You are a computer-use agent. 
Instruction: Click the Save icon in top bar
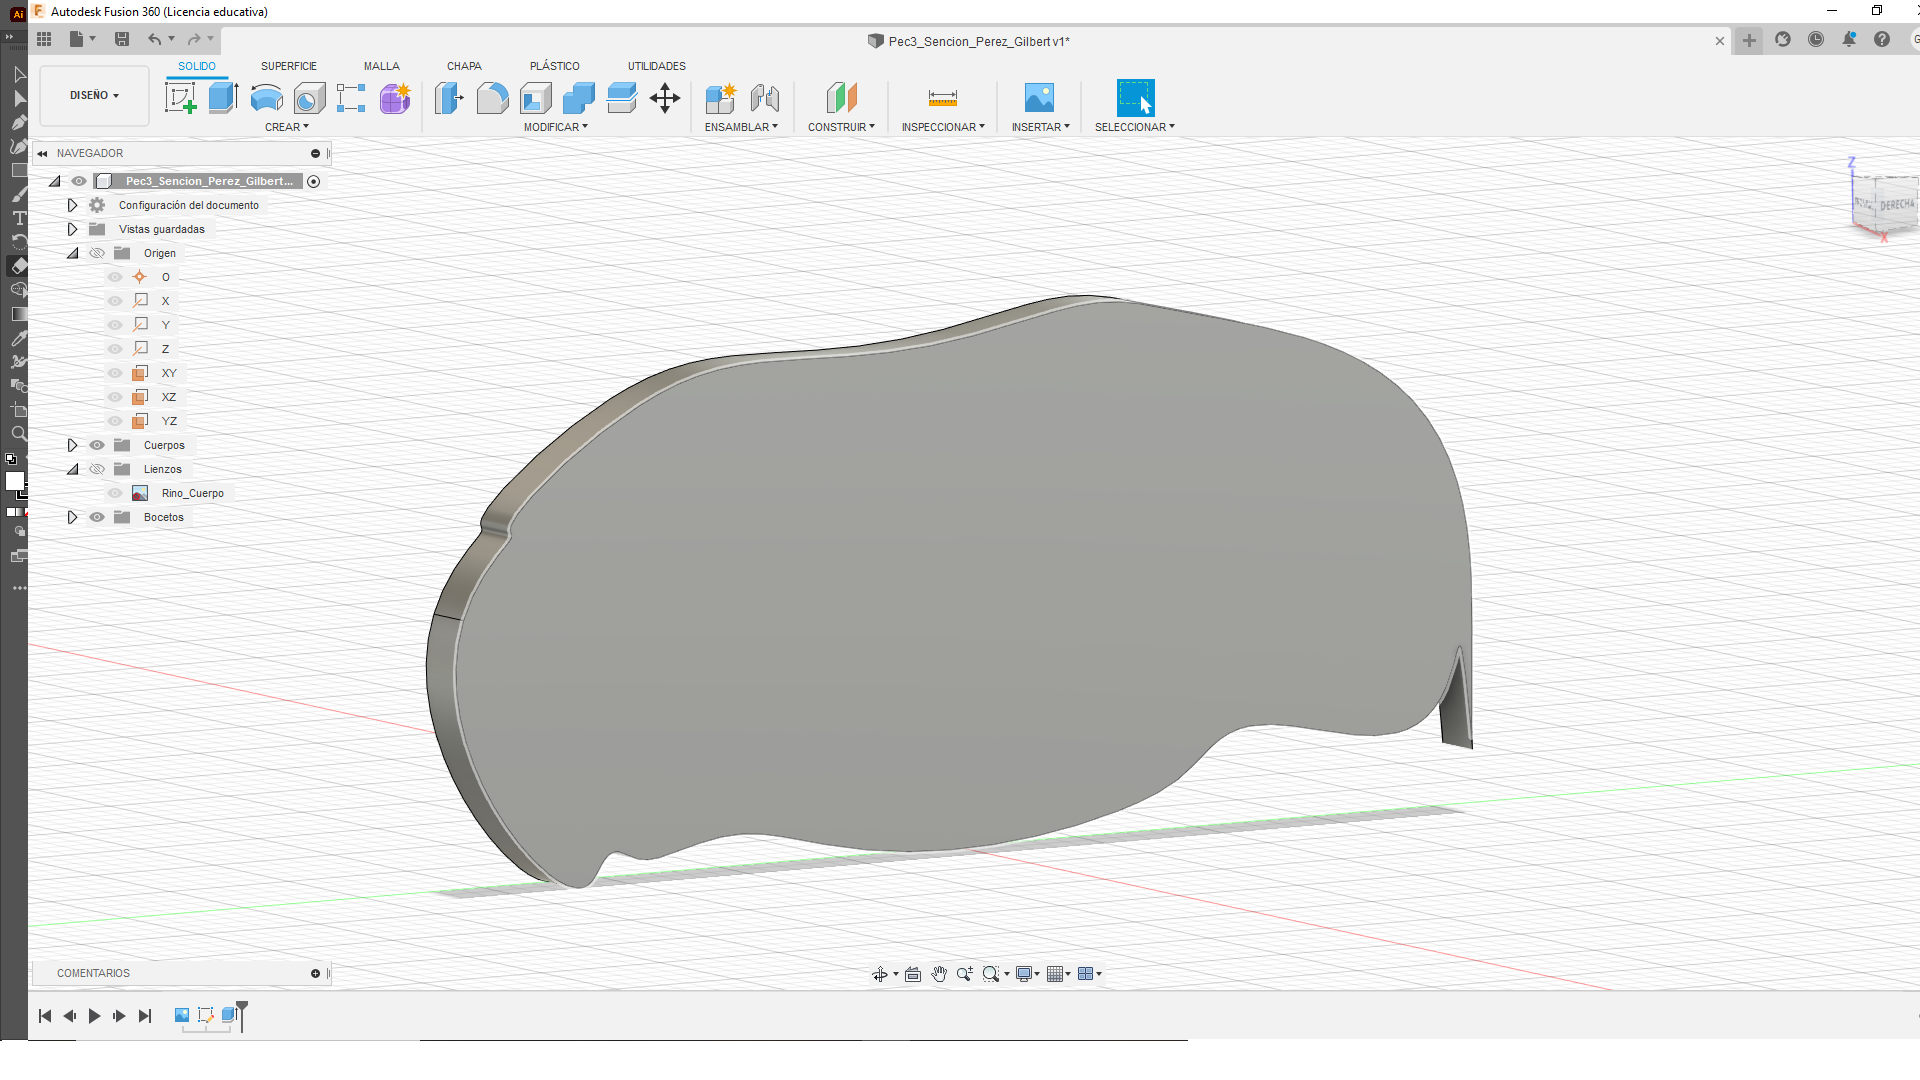[122, 39]
